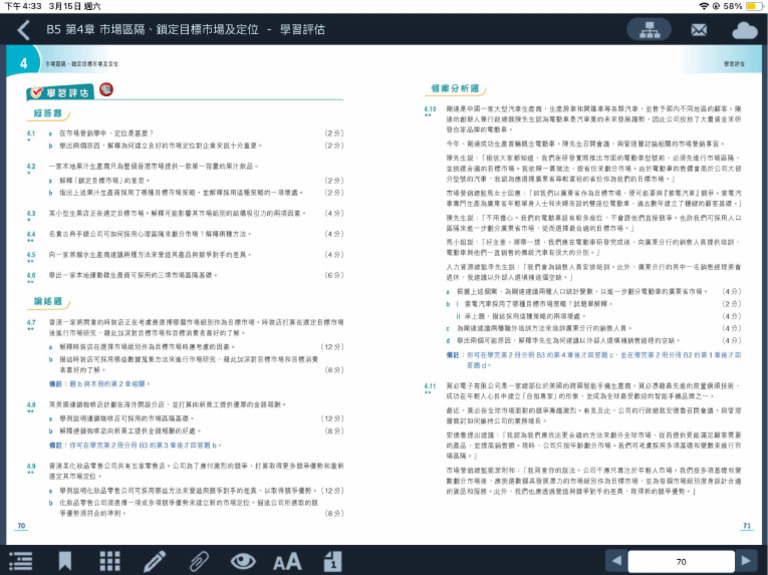Viewport: 768px width, 575px height.
Task: Tap the left page number 70
Action: (21, 526)
